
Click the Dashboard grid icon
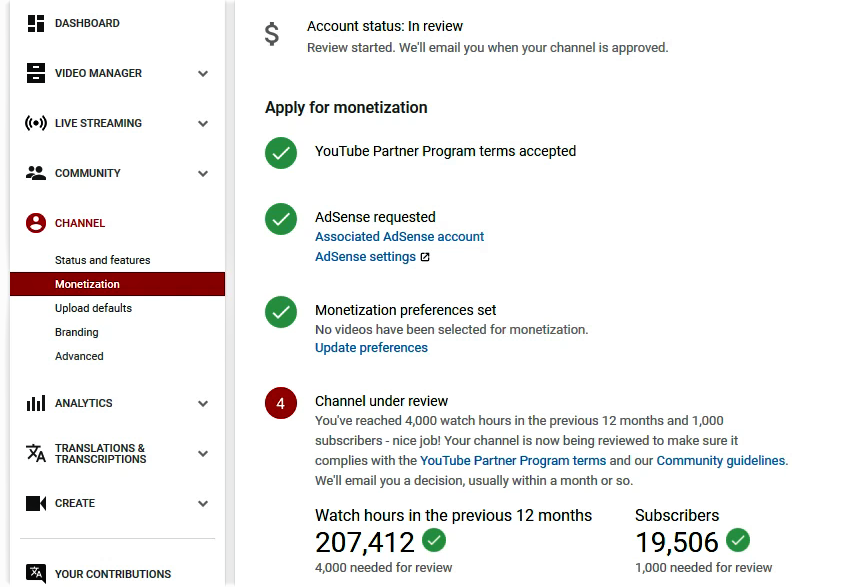(36, 23)
